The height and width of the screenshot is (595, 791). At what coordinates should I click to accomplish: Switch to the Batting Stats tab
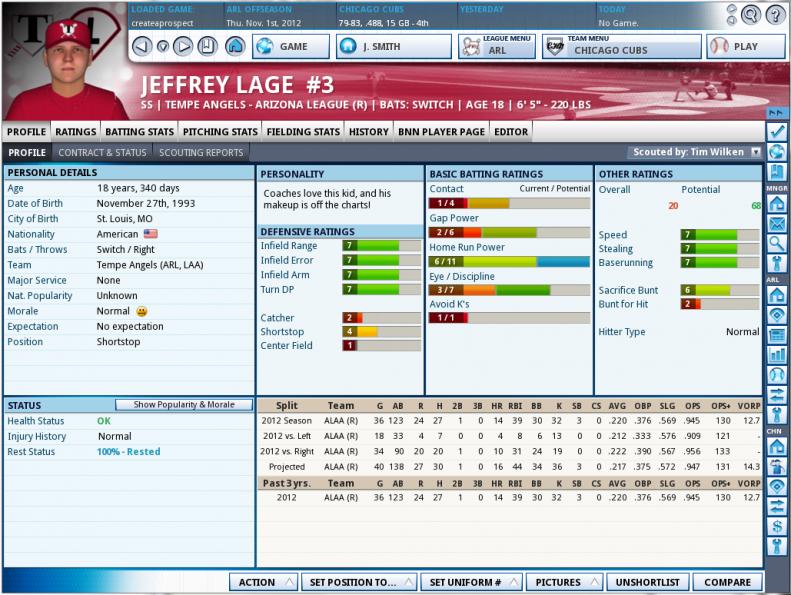point(139,131)
